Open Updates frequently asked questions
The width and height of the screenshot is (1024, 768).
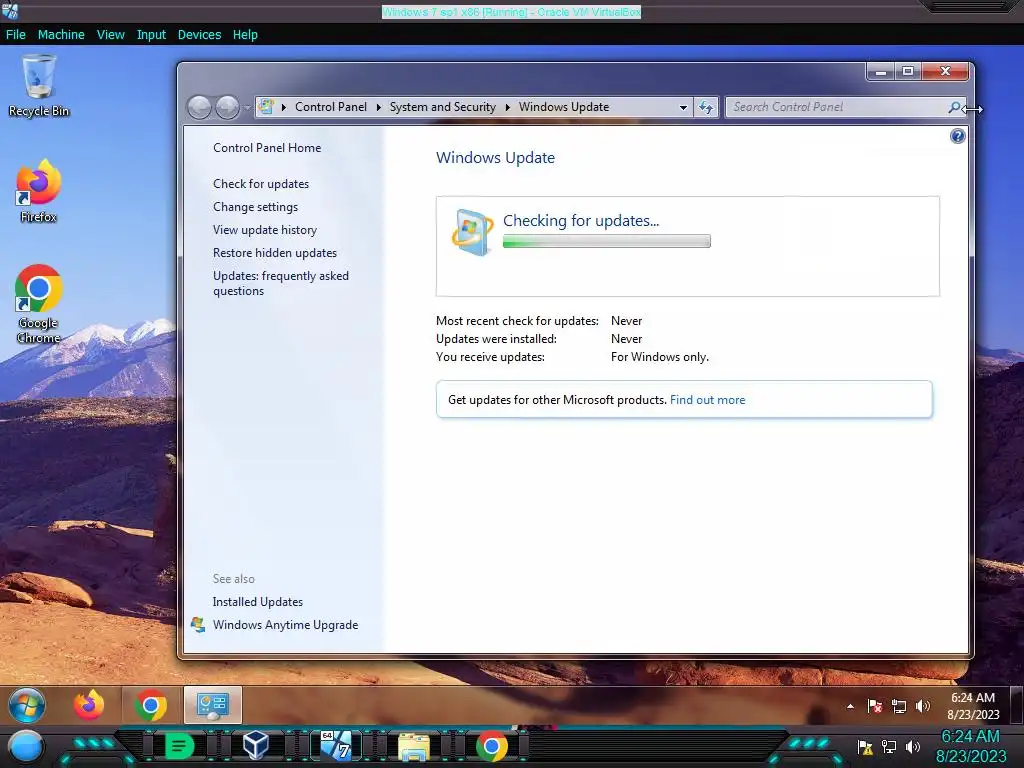tap(281, 283)
